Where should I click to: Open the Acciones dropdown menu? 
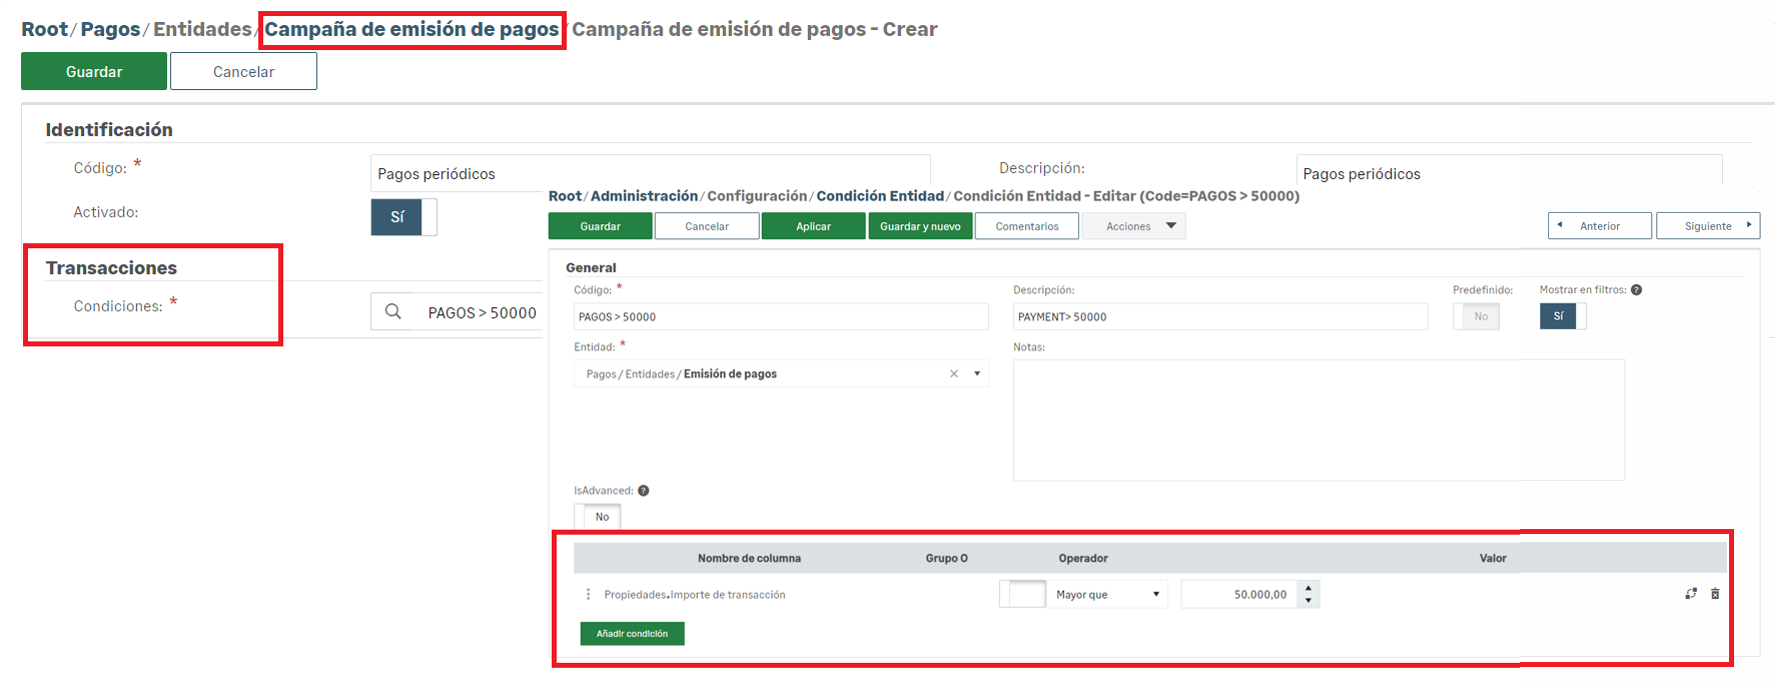[1134, 226]
